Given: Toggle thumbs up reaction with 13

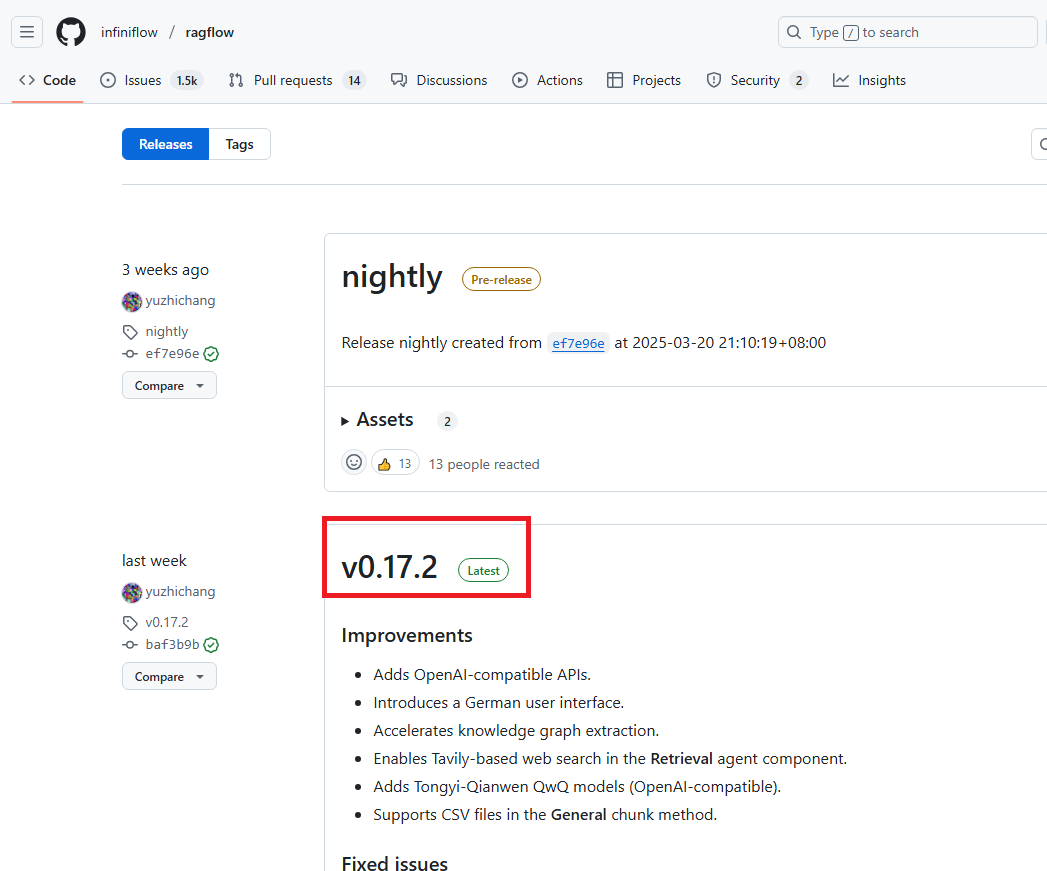Looking at the screenshot, I should [x=395, y=464].
